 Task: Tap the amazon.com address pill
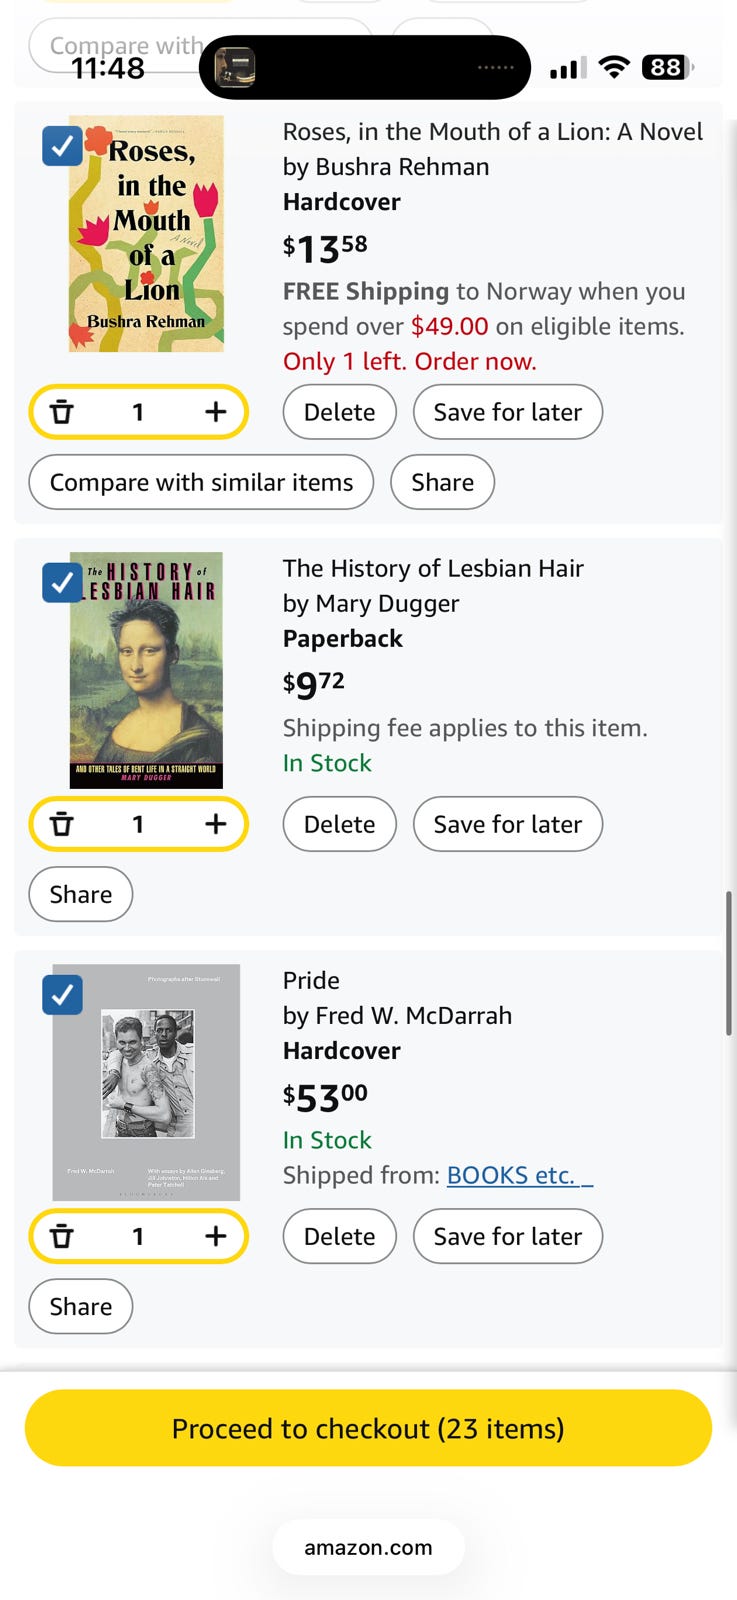[368, 1547]
